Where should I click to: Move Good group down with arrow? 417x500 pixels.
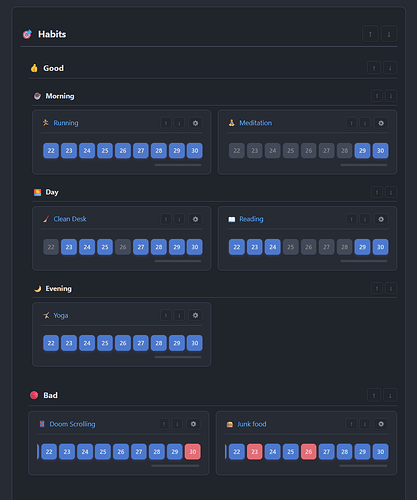(390, 68)
